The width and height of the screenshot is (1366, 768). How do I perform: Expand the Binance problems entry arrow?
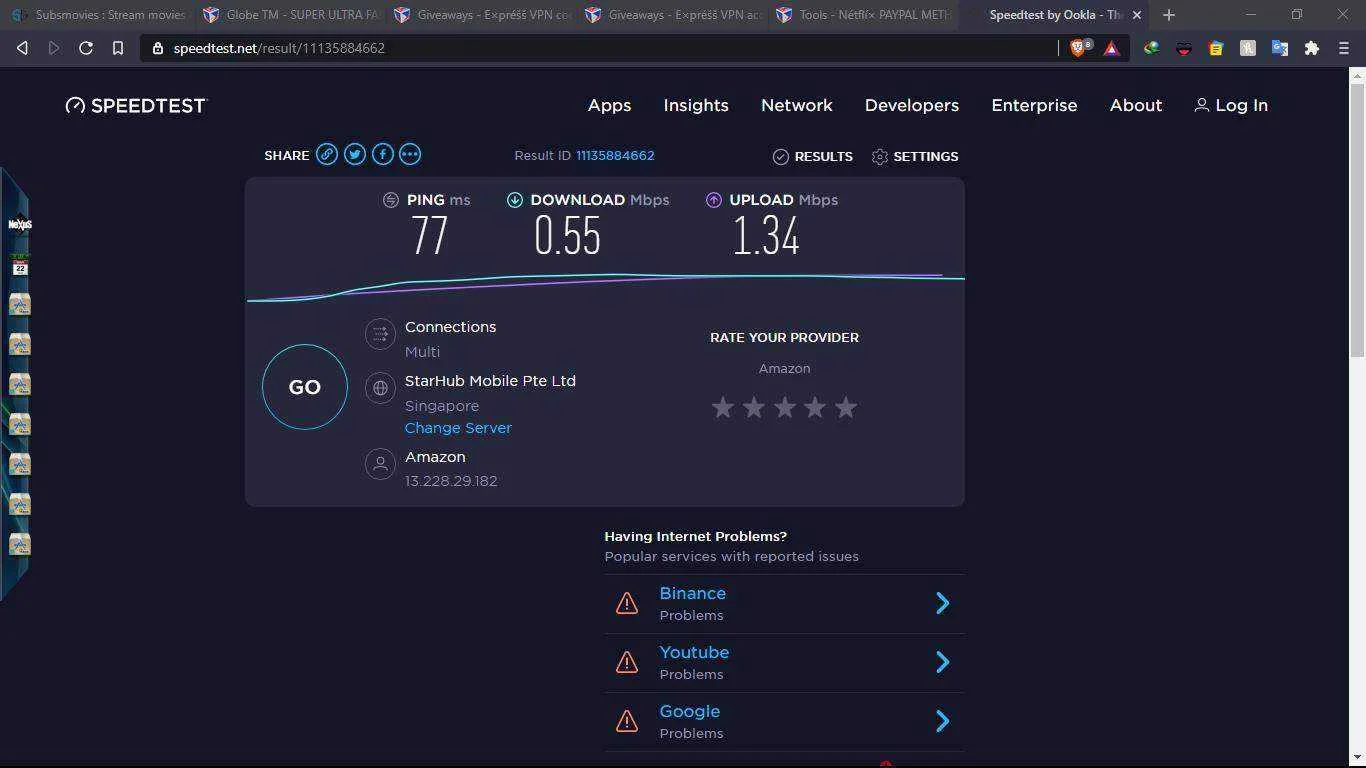(x=942, y=603)
